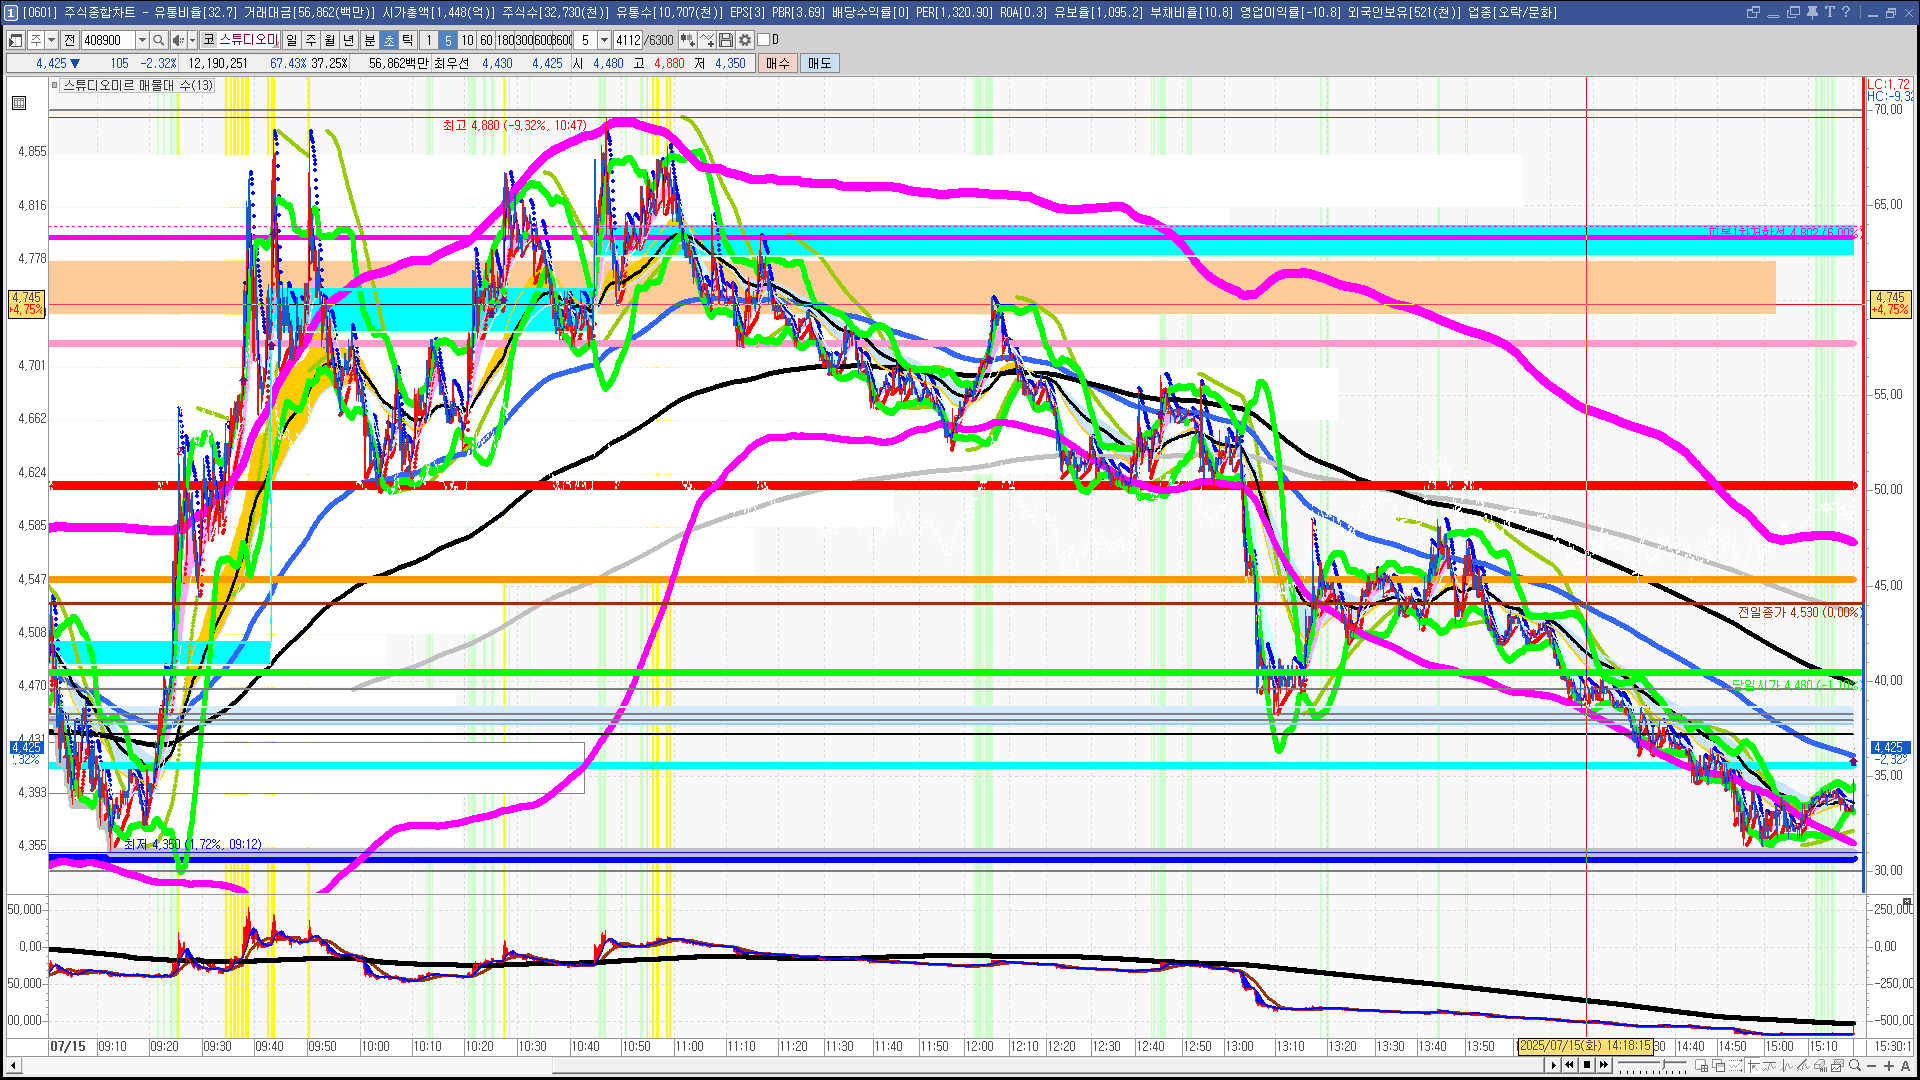Click the plus zoom-in icon
The height and width of the screenshot is (1080, 1920).
pos(1889,1066)
